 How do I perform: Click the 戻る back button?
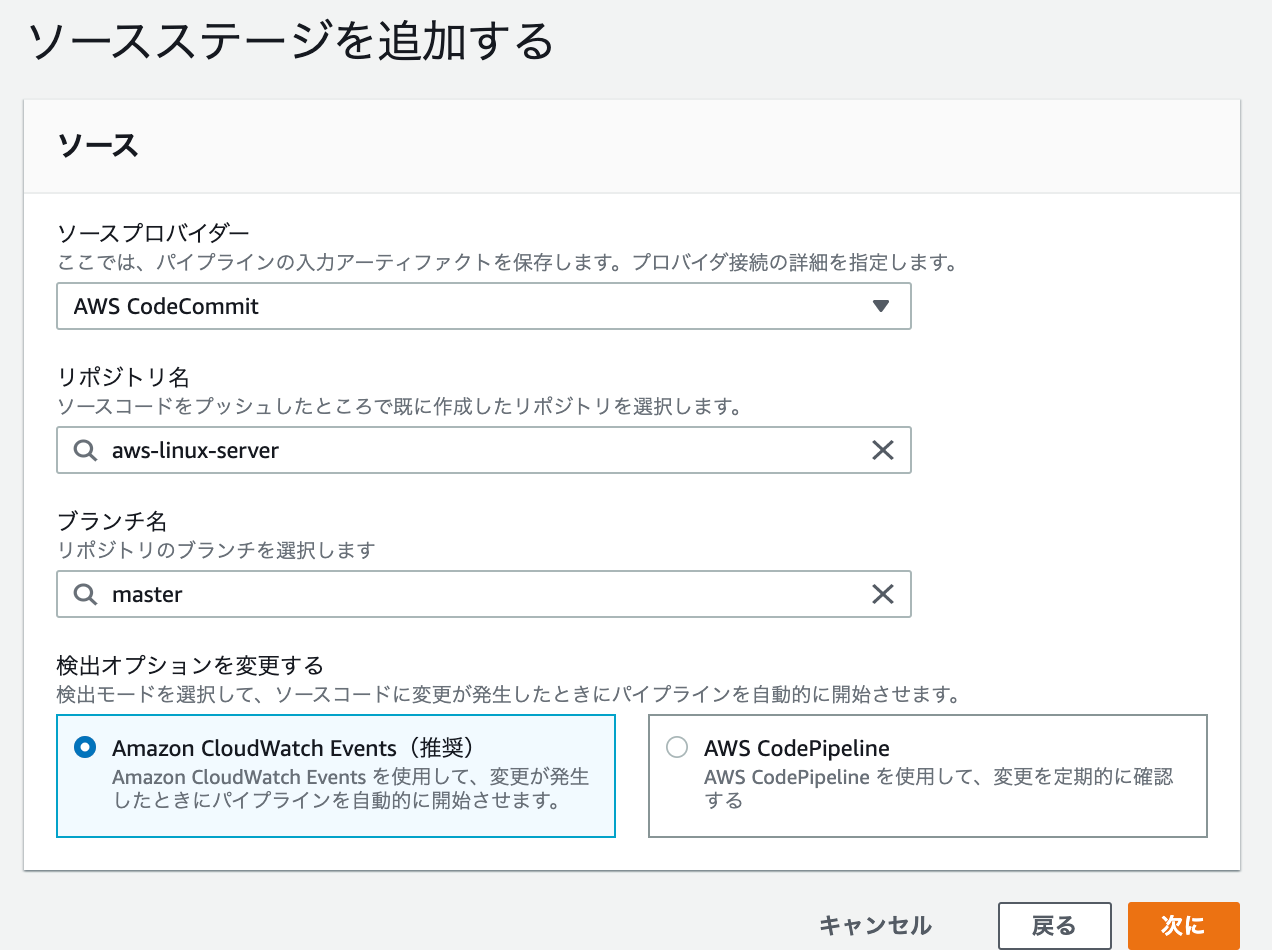tap(1054, 925)
